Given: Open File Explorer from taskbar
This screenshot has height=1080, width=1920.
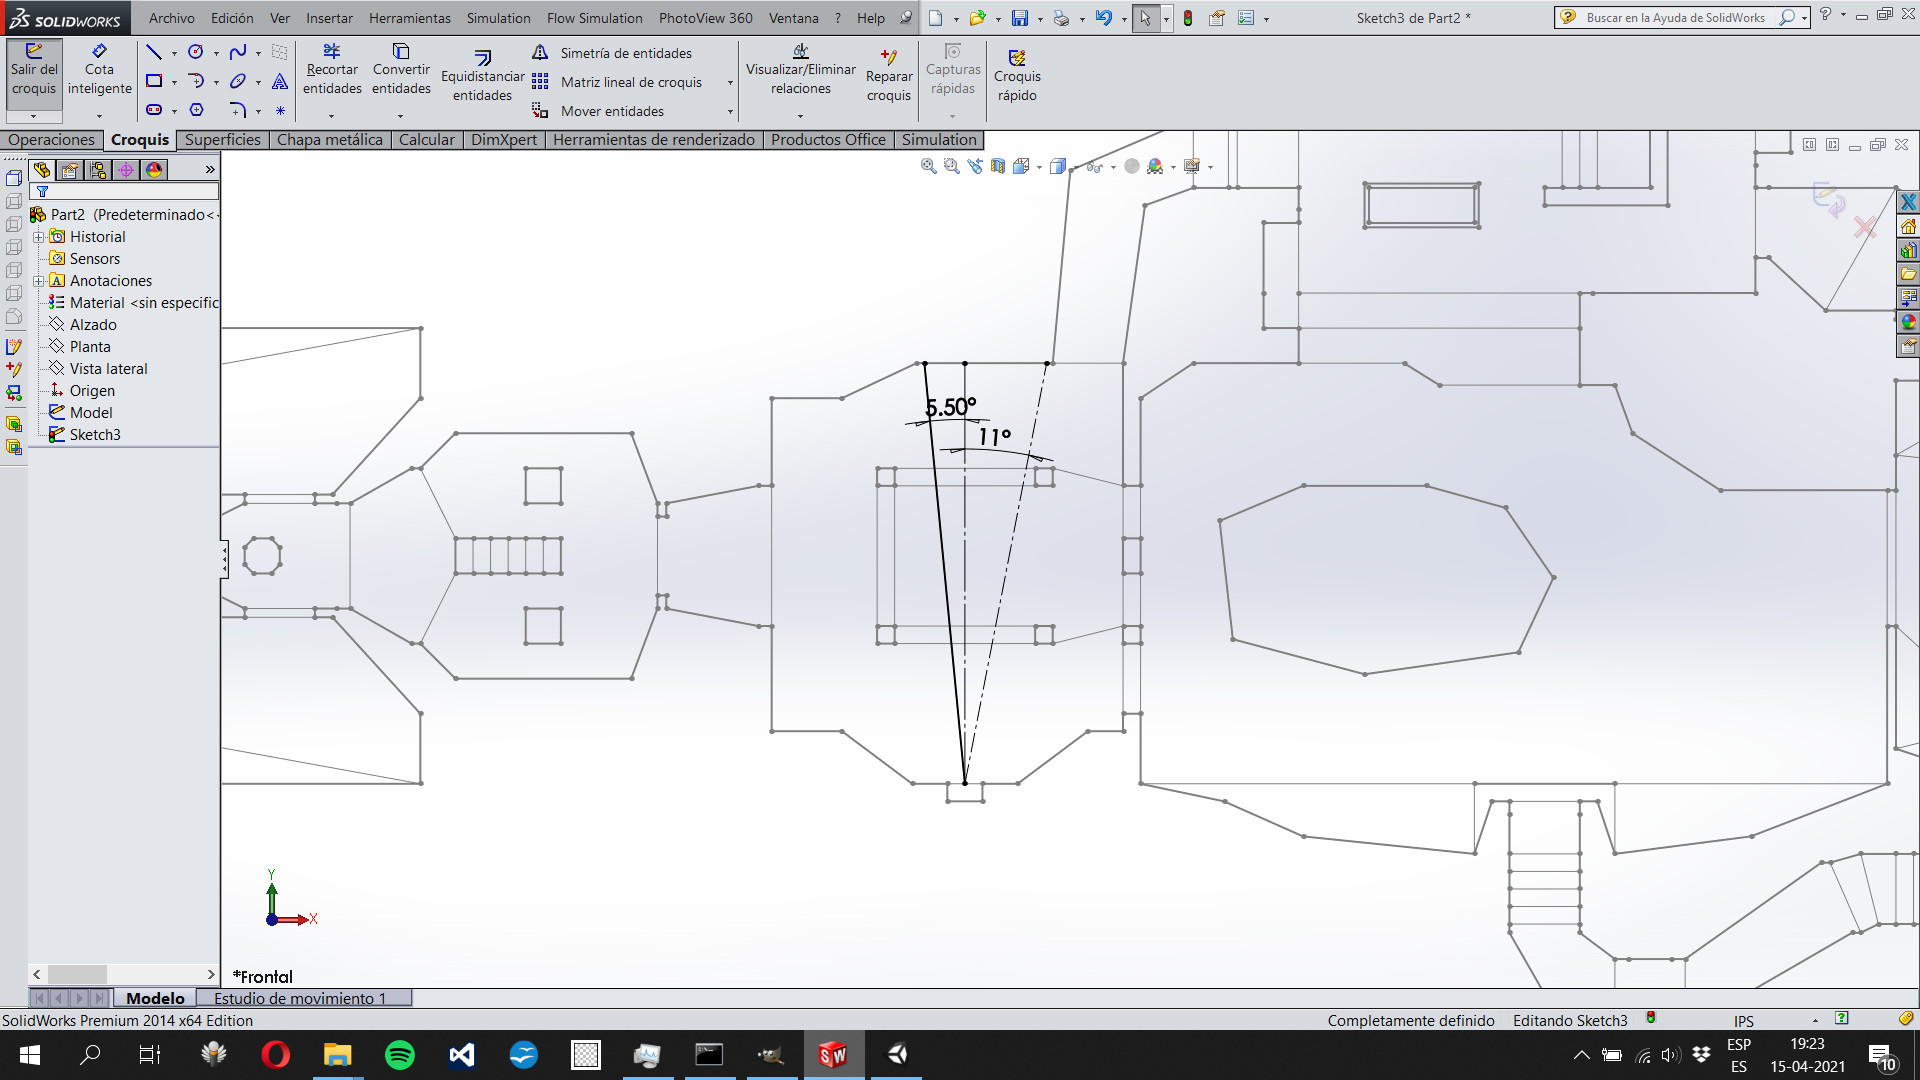Looking at the screenshot, I should pos(337,1055).
